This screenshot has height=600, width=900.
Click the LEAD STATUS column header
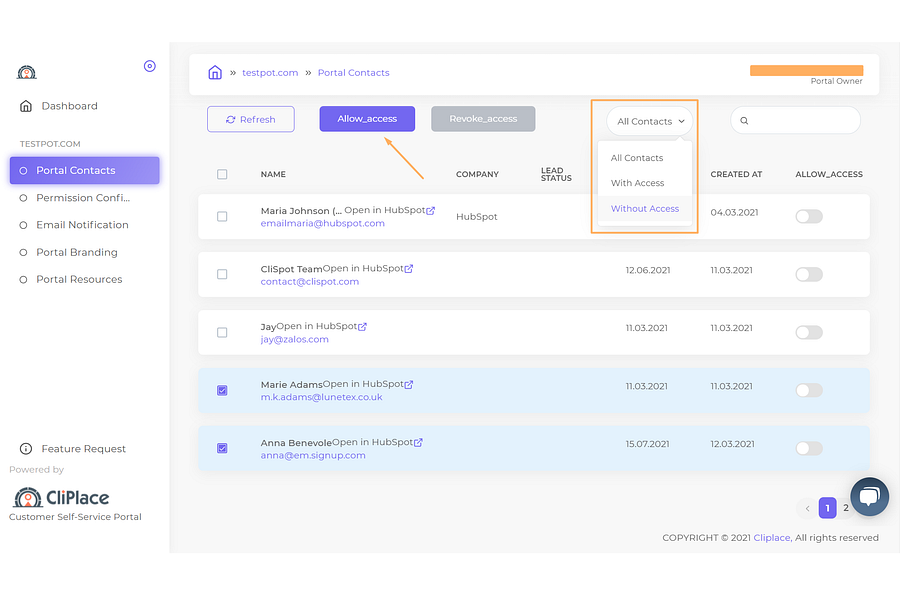click(556, 175)
